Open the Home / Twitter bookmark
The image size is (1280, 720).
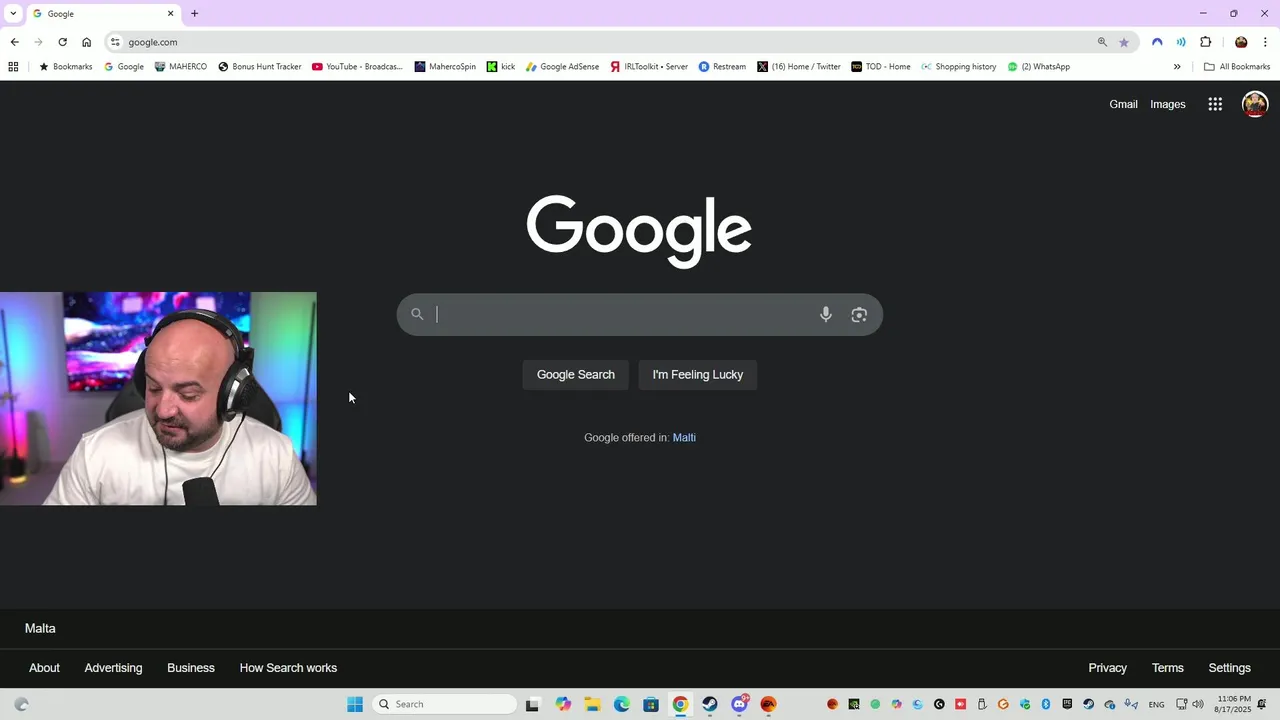[799, 67]
